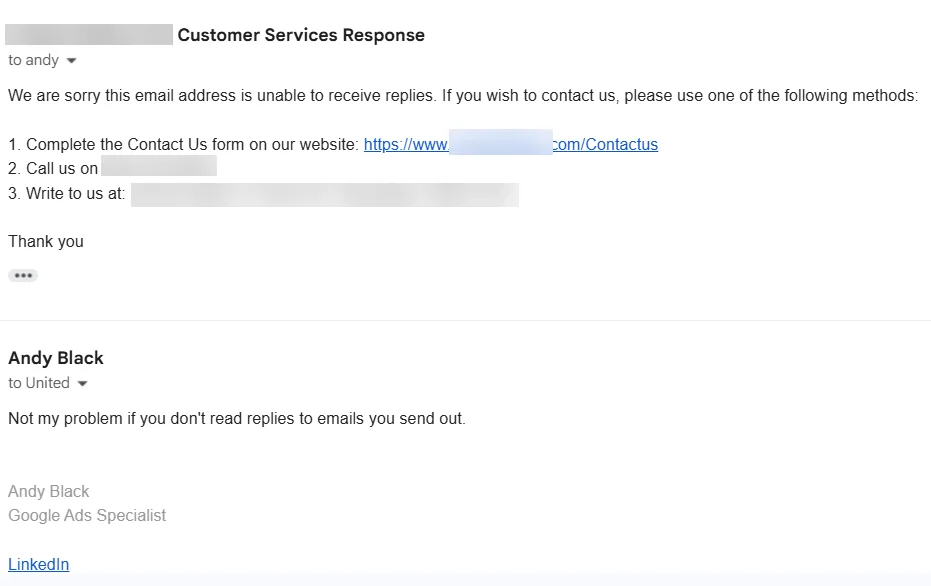Open the LinkedIn signature link
Screen dimensions: 931x586
(x=39, y=564)
